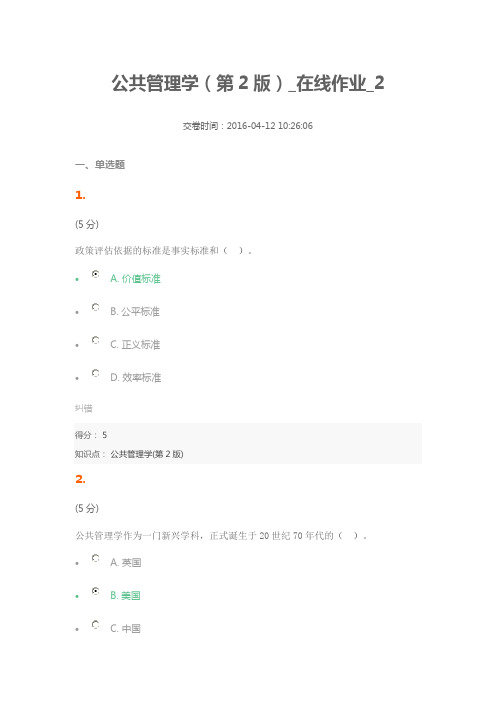The image size is (496, 702).
Task: Choose the radio button for B. 公平标准
Action: click(95, 307)
